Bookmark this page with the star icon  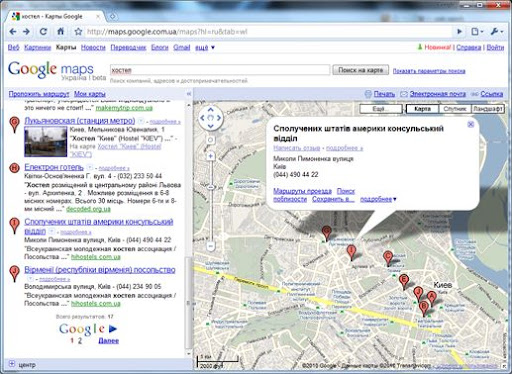point(78,32)
